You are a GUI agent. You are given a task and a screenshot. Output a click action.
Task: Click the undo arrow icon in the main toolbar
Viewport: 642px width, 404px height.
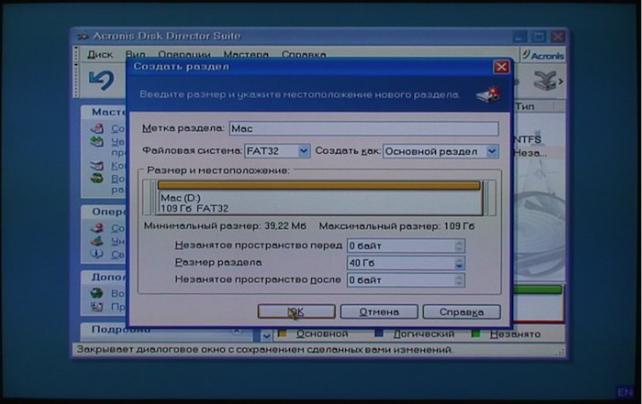[x=101, y=80]
